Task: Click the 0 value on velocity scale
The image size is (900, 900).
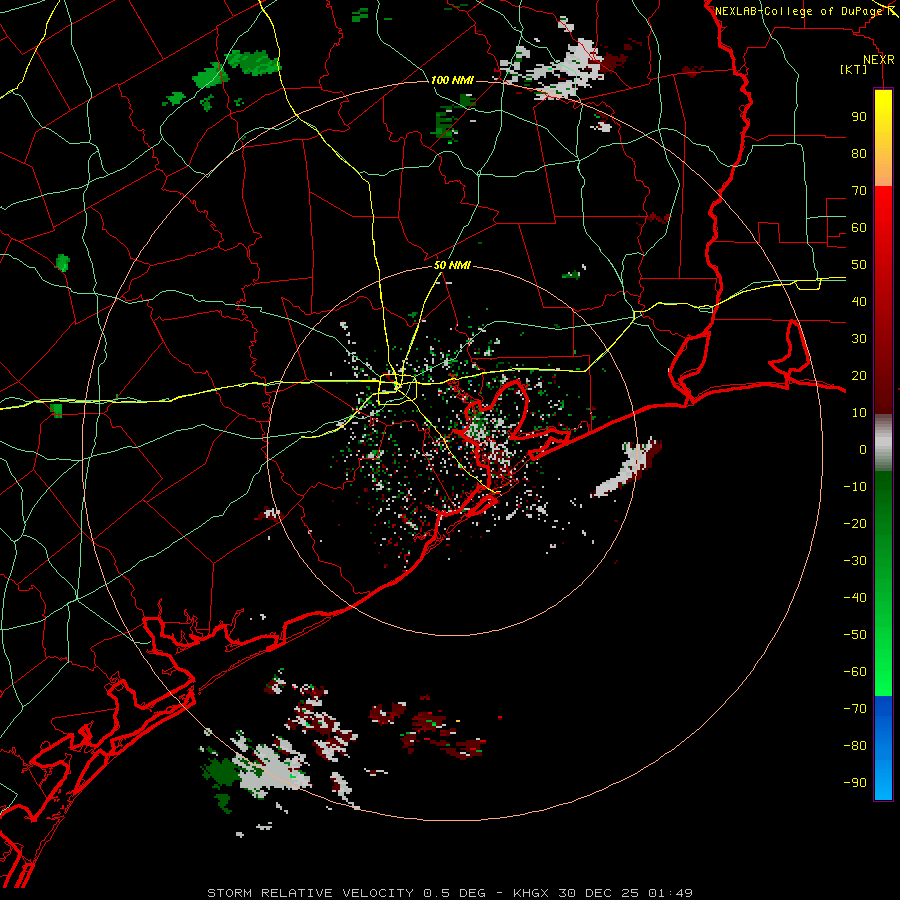Action: pos(863,449)
